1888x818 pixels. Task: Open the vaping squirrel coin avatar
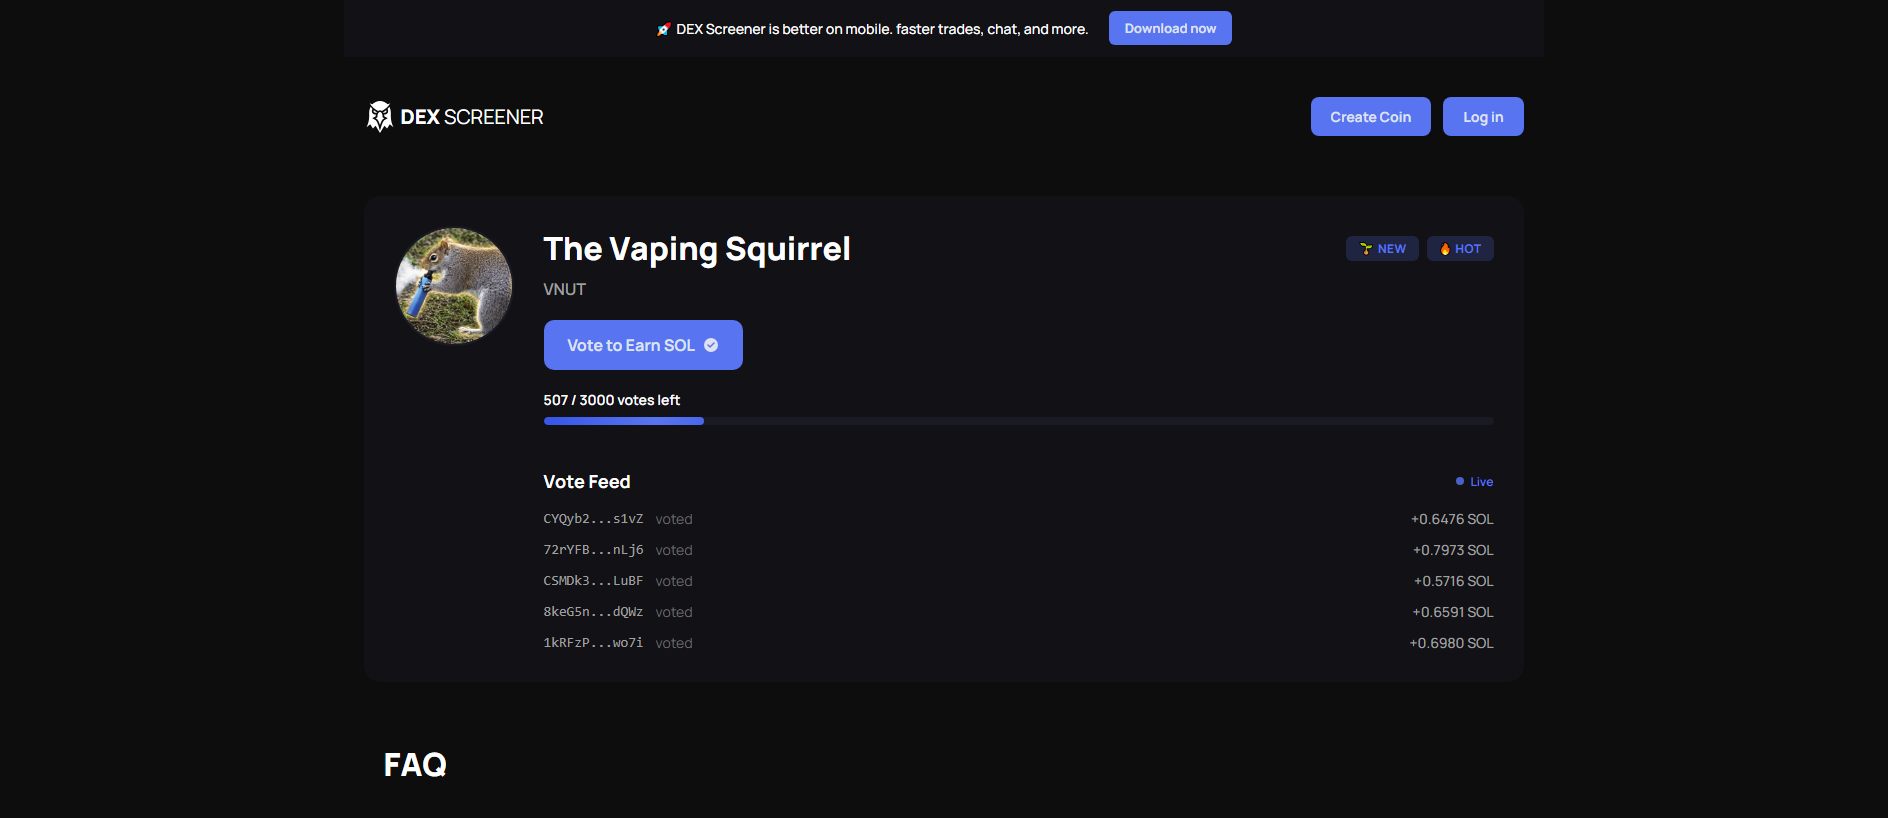(454, 286)
